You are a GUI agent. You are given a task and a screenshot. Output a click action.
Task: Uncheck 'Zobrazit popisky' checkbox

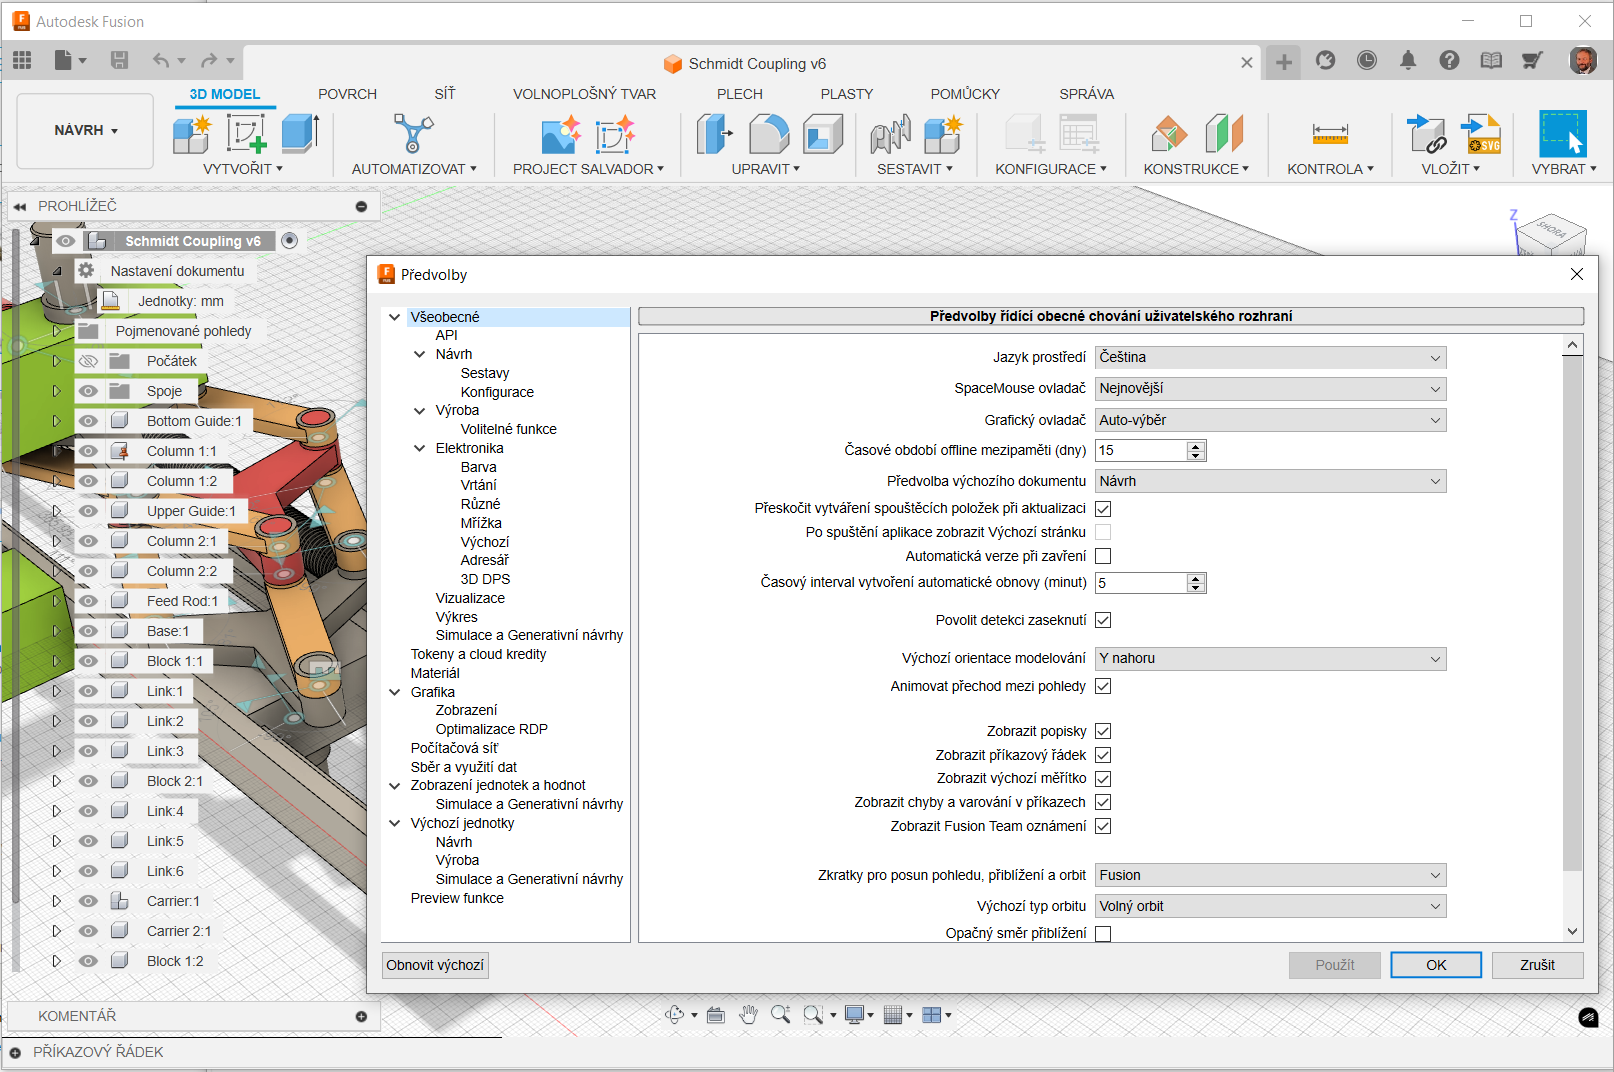click(1103, 731)
